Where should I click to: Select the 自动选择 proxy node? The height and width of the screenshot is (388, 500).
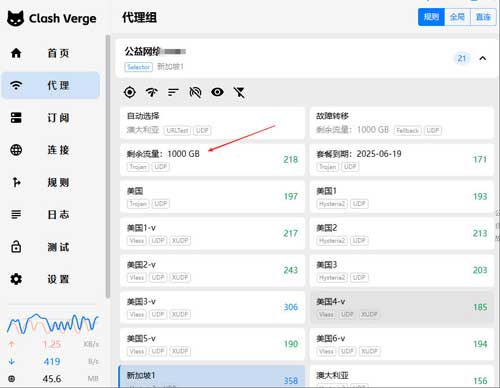(212, 123)
